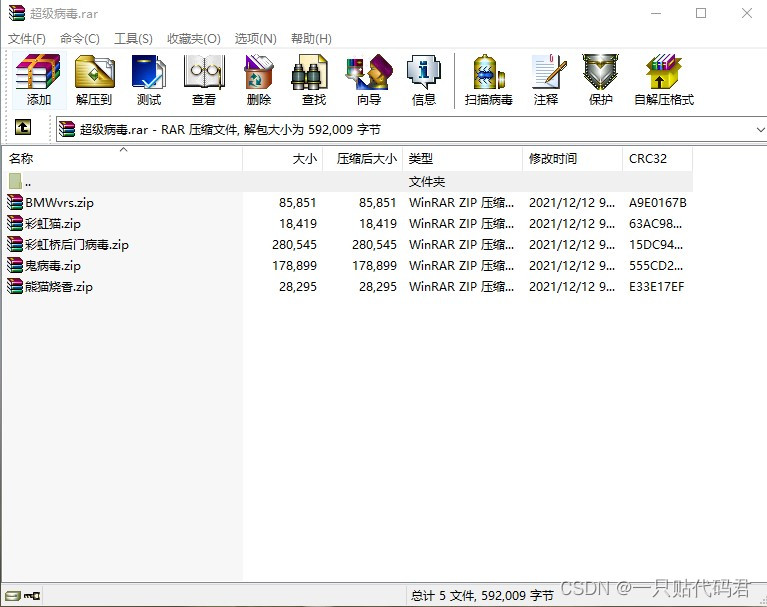The image size is (767, 607).
Task: Click CRC32 value E33E17EF
Action: tap(656, 287)
